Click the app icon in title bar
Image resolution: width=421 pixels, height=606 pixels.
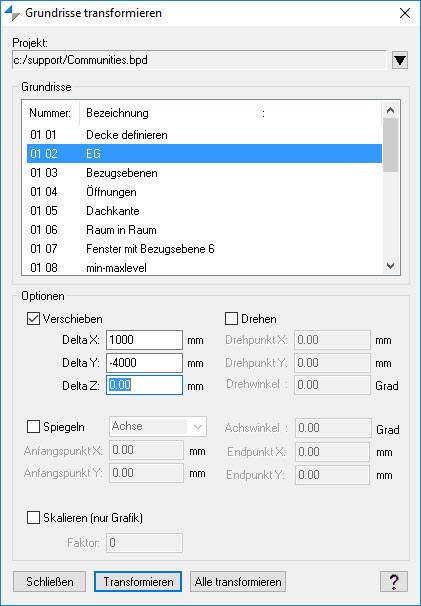coord(11,12)
